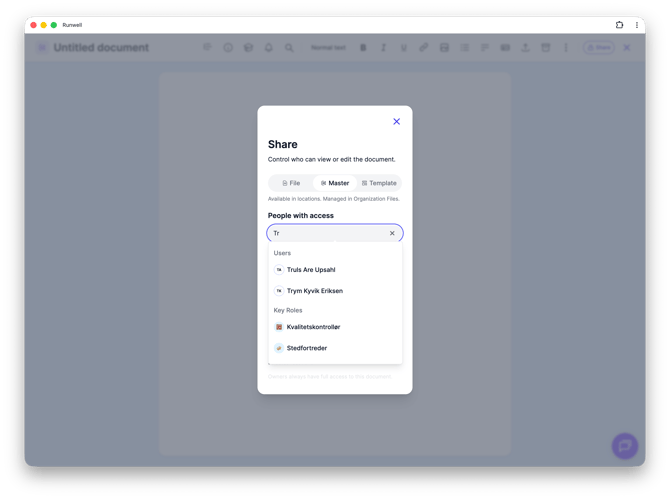
Task: Toggle bold formatting in the toolbar
Action: (x=363, y=47)
